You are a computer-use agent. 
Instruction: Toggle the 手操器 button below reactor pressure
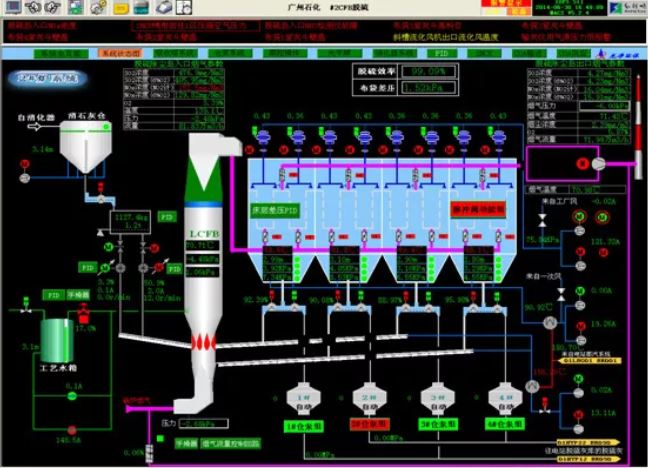coord(186,442)
